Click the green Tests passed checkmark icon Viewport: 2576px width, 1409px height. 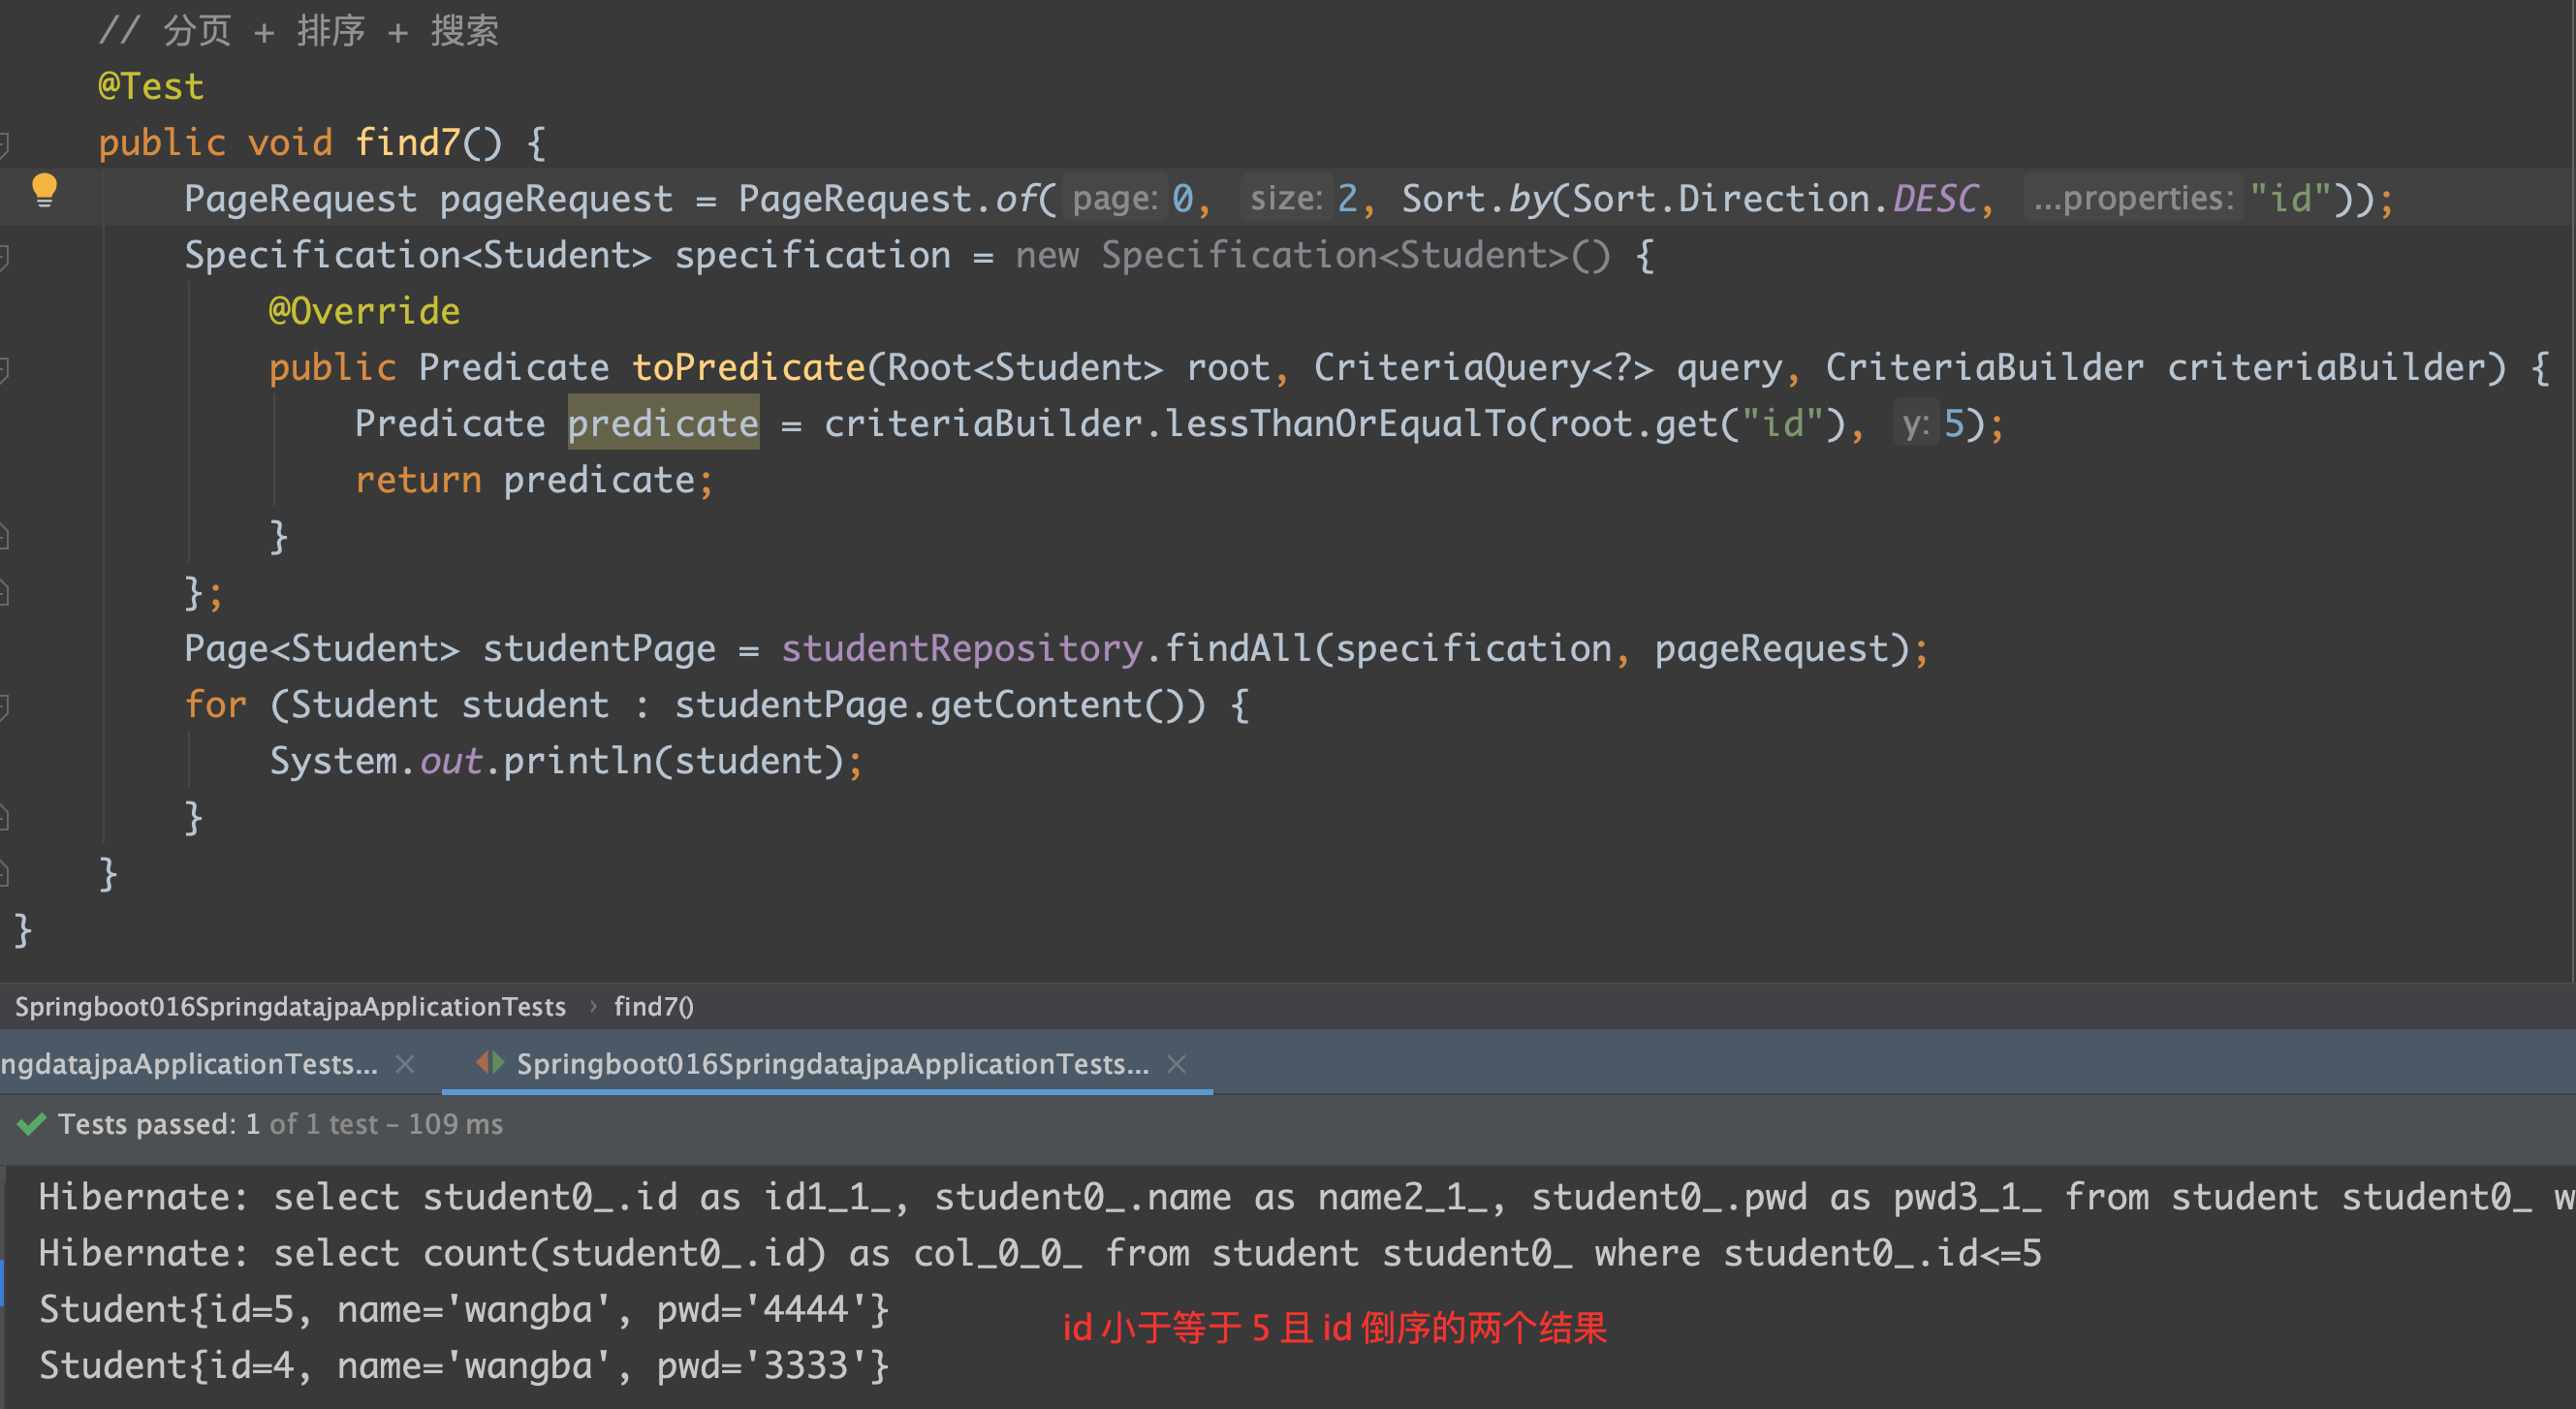coord(31,1124)
